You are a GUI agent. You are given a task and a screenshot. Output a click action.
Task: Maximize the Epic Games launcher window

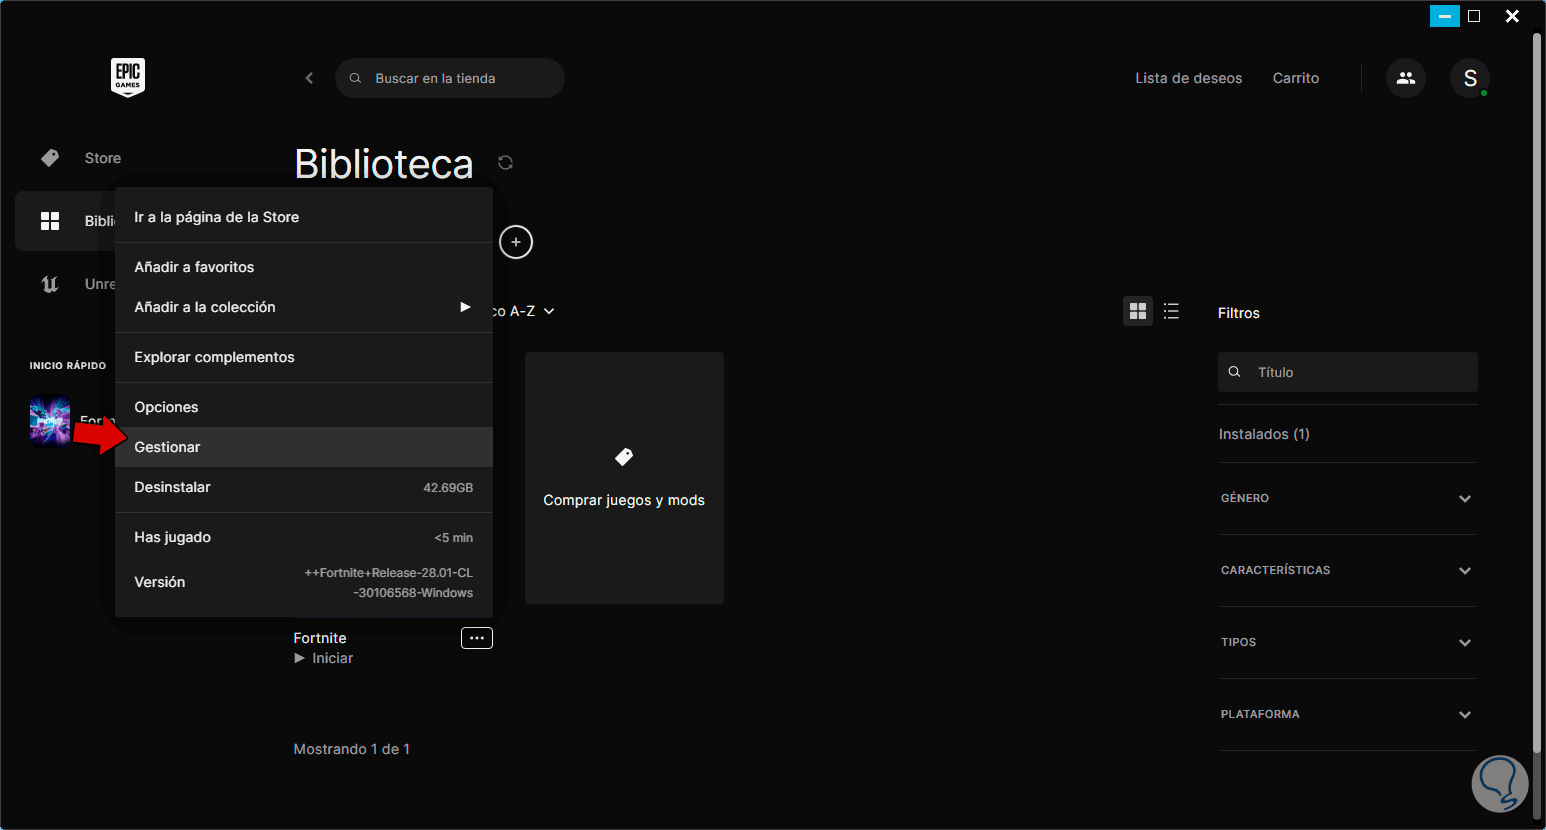click(1474, 16)
